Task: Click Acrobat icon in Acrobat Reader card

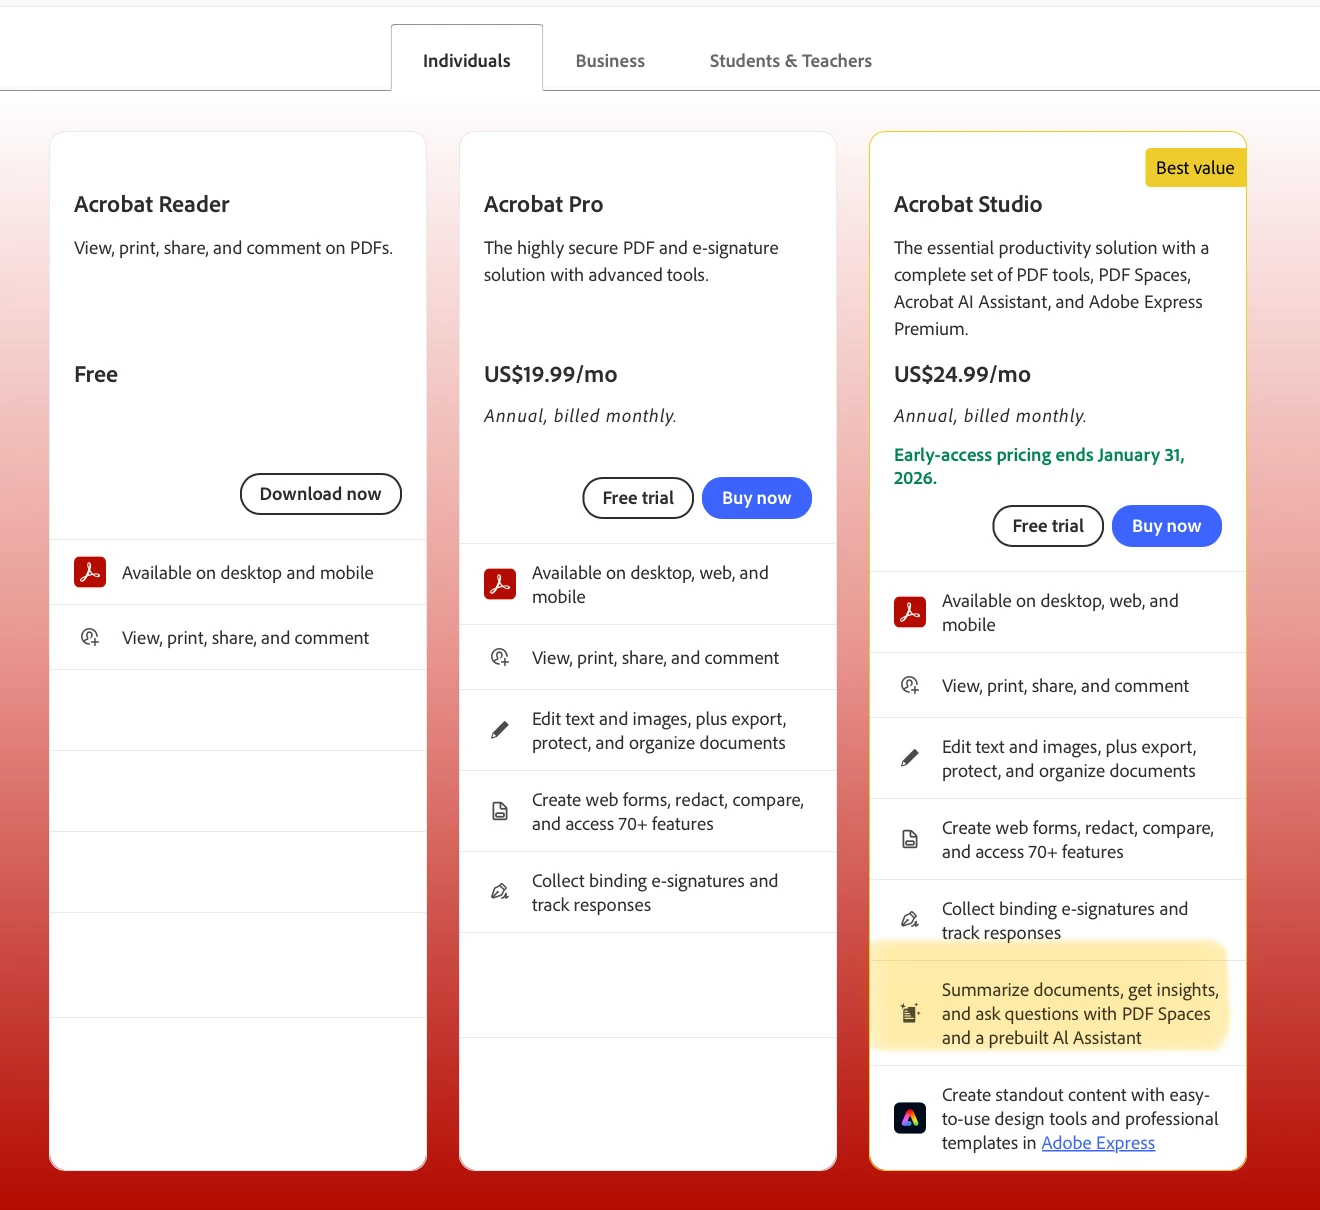Action: (90, 572)
